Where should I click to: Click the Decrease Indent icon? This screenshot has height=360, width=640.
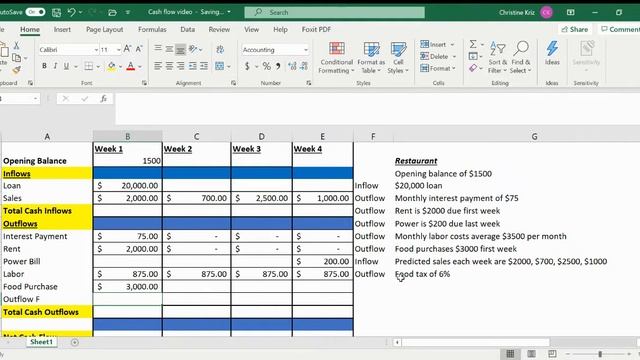(x=193, y=66)
